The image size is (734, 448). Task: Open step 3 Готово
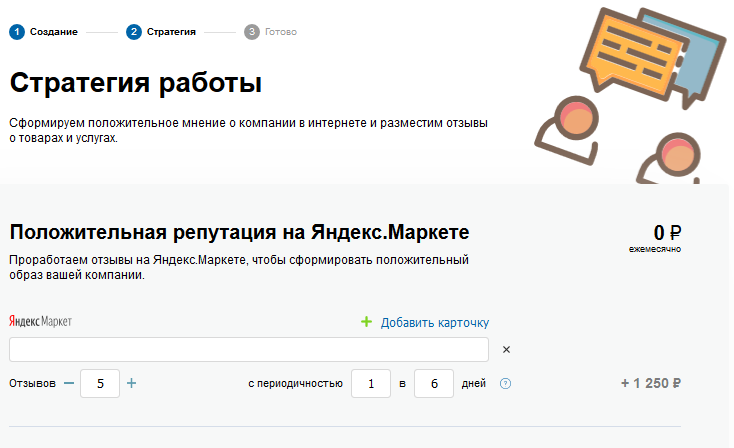click(x=270, y=32)
